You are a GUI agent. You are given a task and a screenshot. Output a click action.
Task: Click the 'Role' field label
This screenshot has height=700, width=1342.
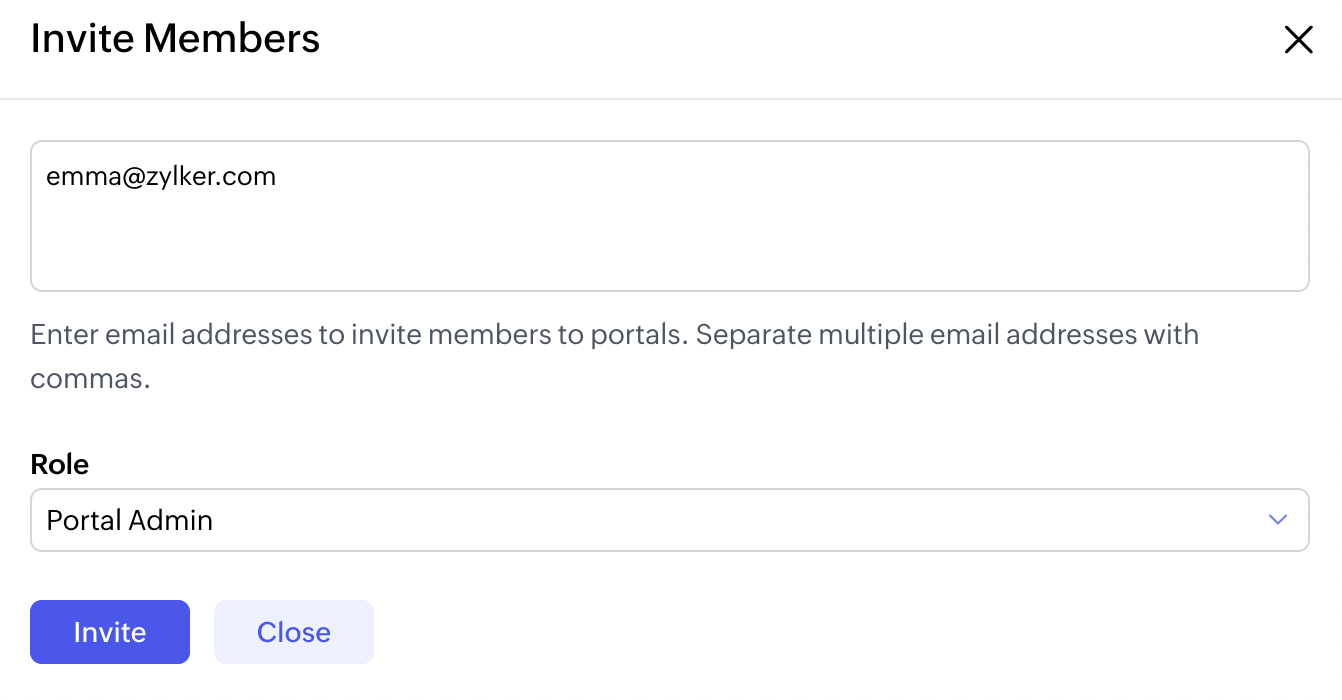[x=60, y=464]
